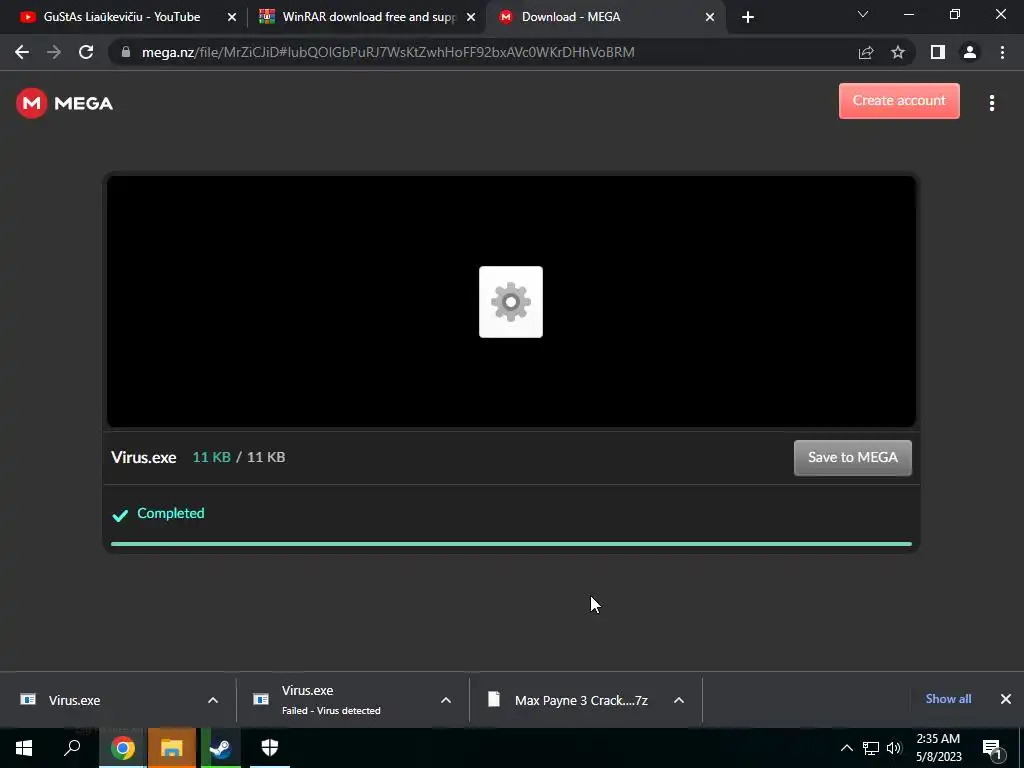The image size is (1024, 768).
Task: Open first Virus.exe download item
Action: (x=74, y=700)
